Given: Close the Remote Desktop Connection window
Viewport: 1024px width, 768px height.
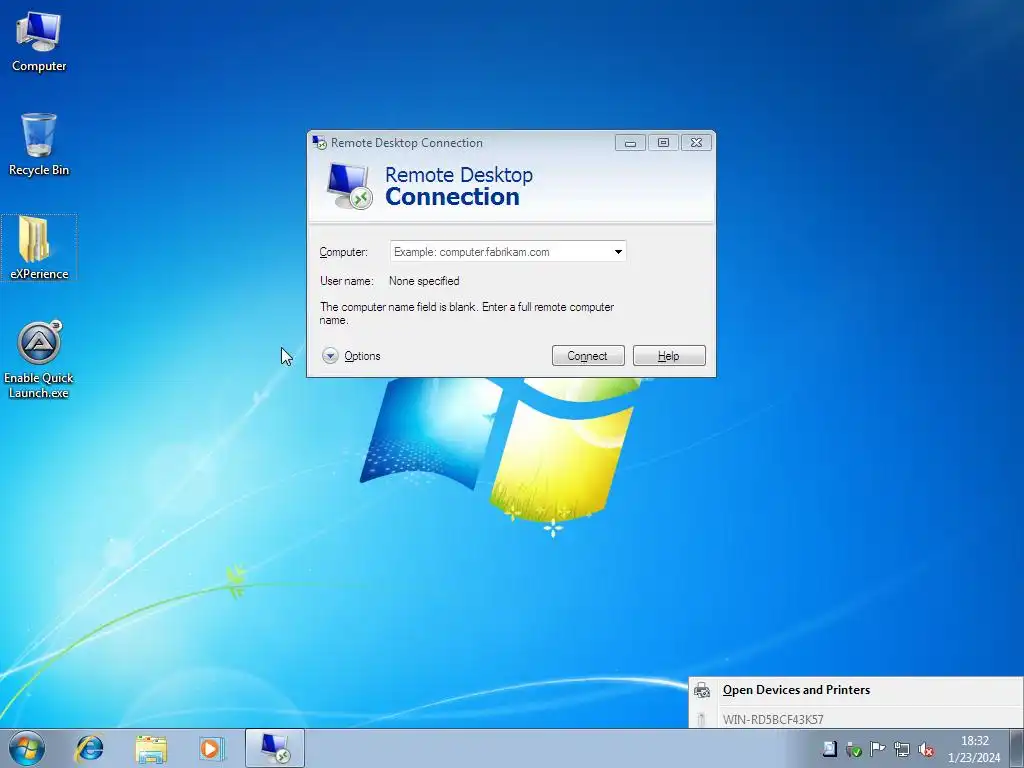Looking at the screenshot, I should click(697, 142).
